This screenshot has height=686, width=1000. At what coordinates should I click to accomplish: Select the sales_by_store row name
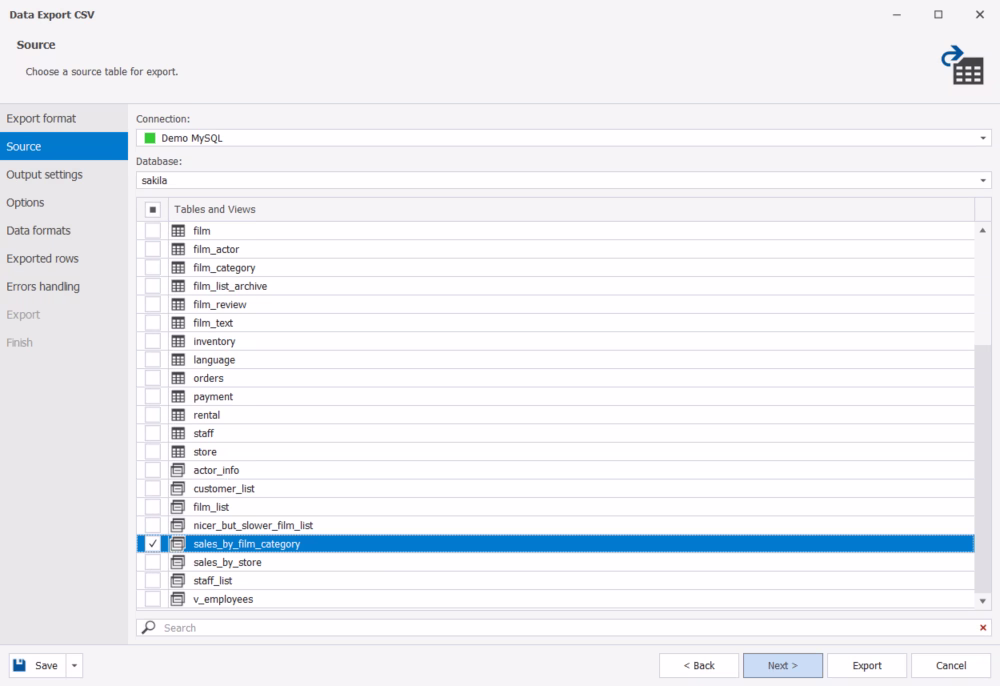coord(227,562)
